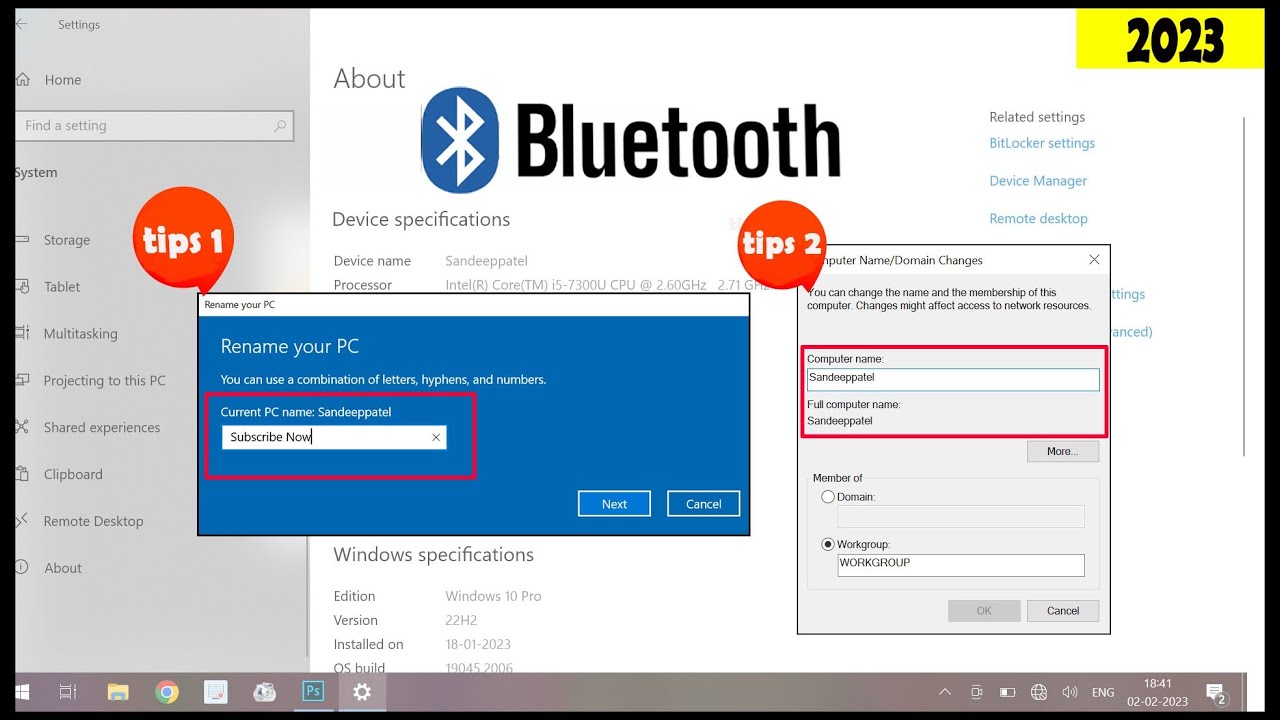
Task: Clear the PC name field with X
Action: coord(436,437)
